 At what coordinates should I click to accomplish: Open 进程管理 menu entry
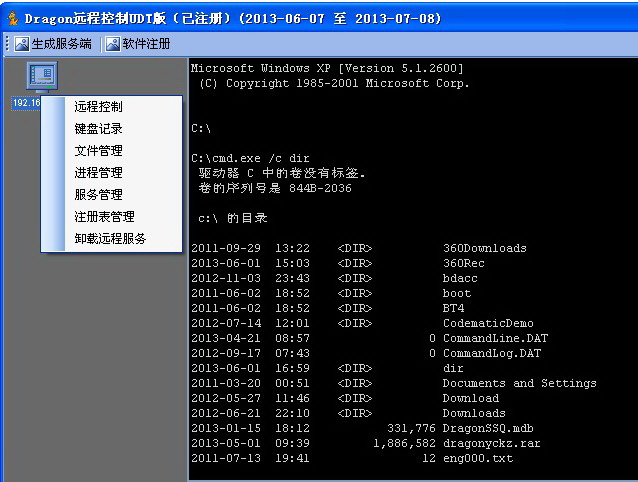click(98, 172)
